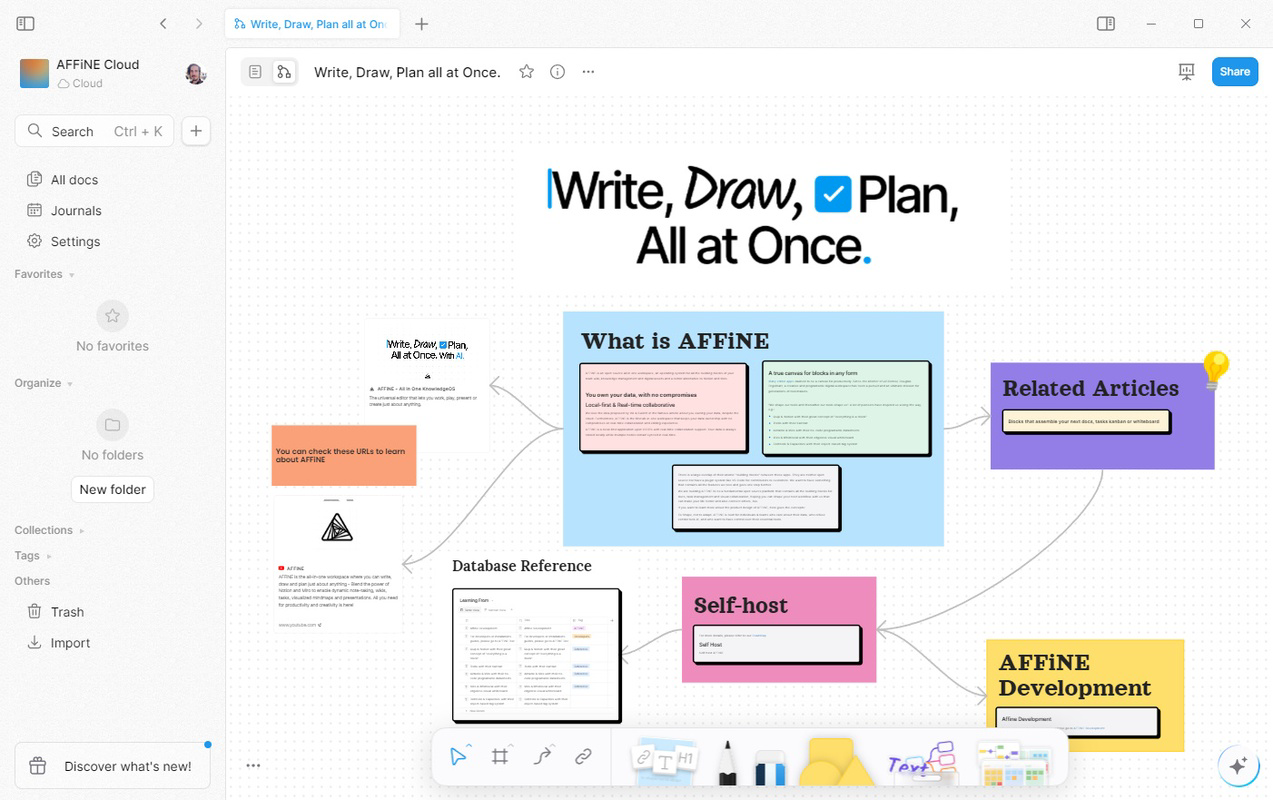Select the Frame tool

pos(500,757)
